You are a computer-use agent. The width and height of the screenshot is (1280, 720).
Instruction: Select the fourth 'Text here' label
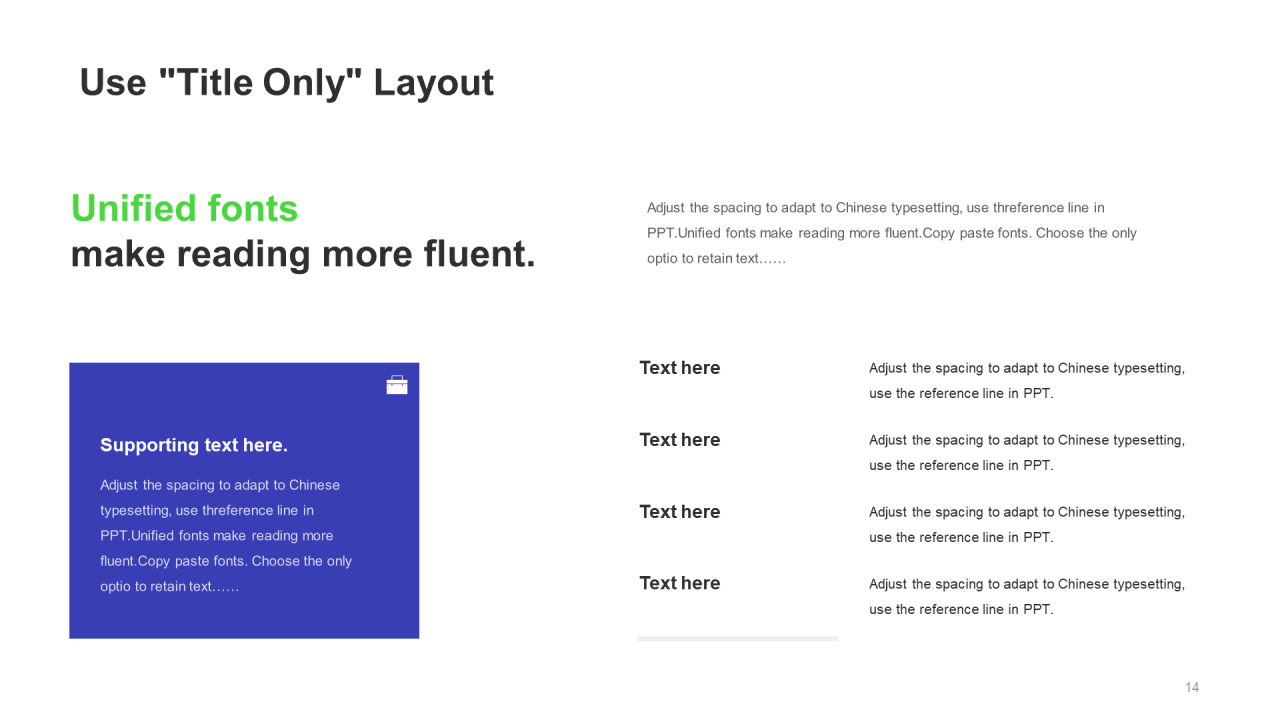point(680,583)
